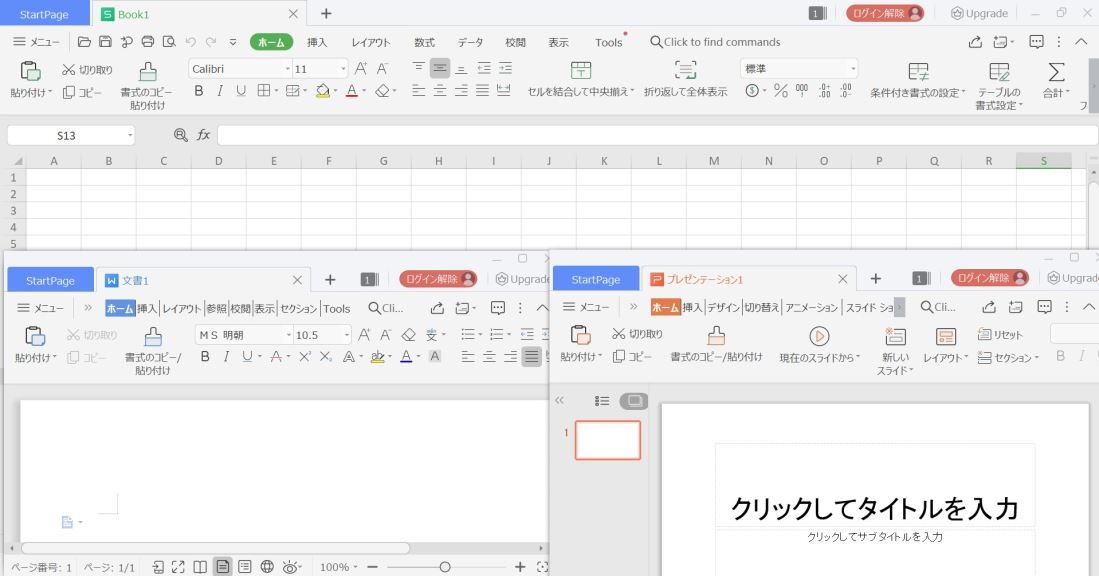Viewport: 1099px width, 576px height.
Task: Open the Calibri font dropdown
Action: point(287,68)
